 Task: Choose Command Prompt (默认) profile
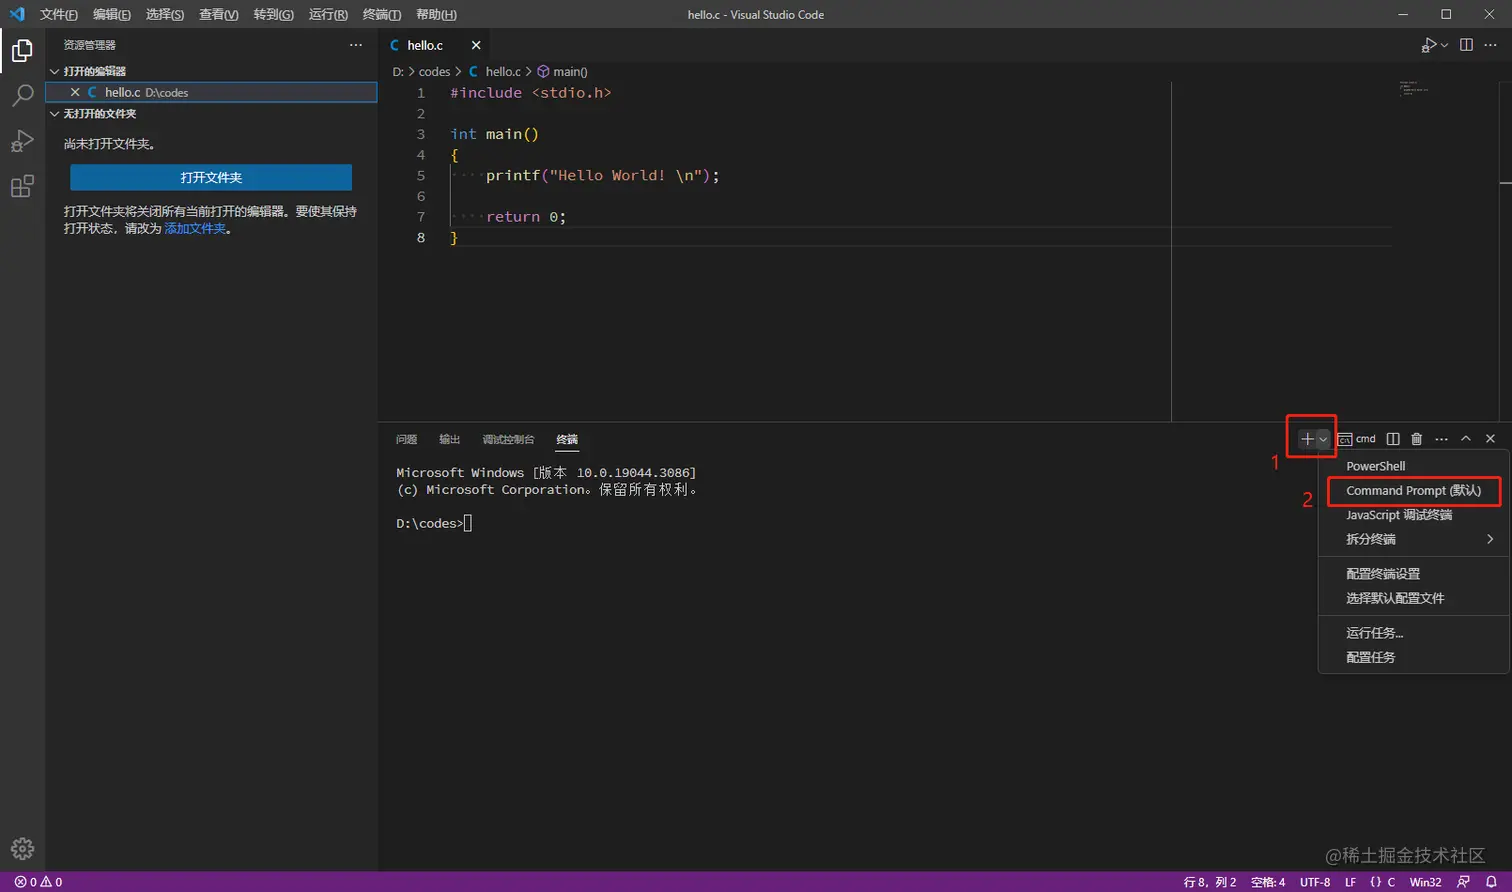coord(1413,491)
